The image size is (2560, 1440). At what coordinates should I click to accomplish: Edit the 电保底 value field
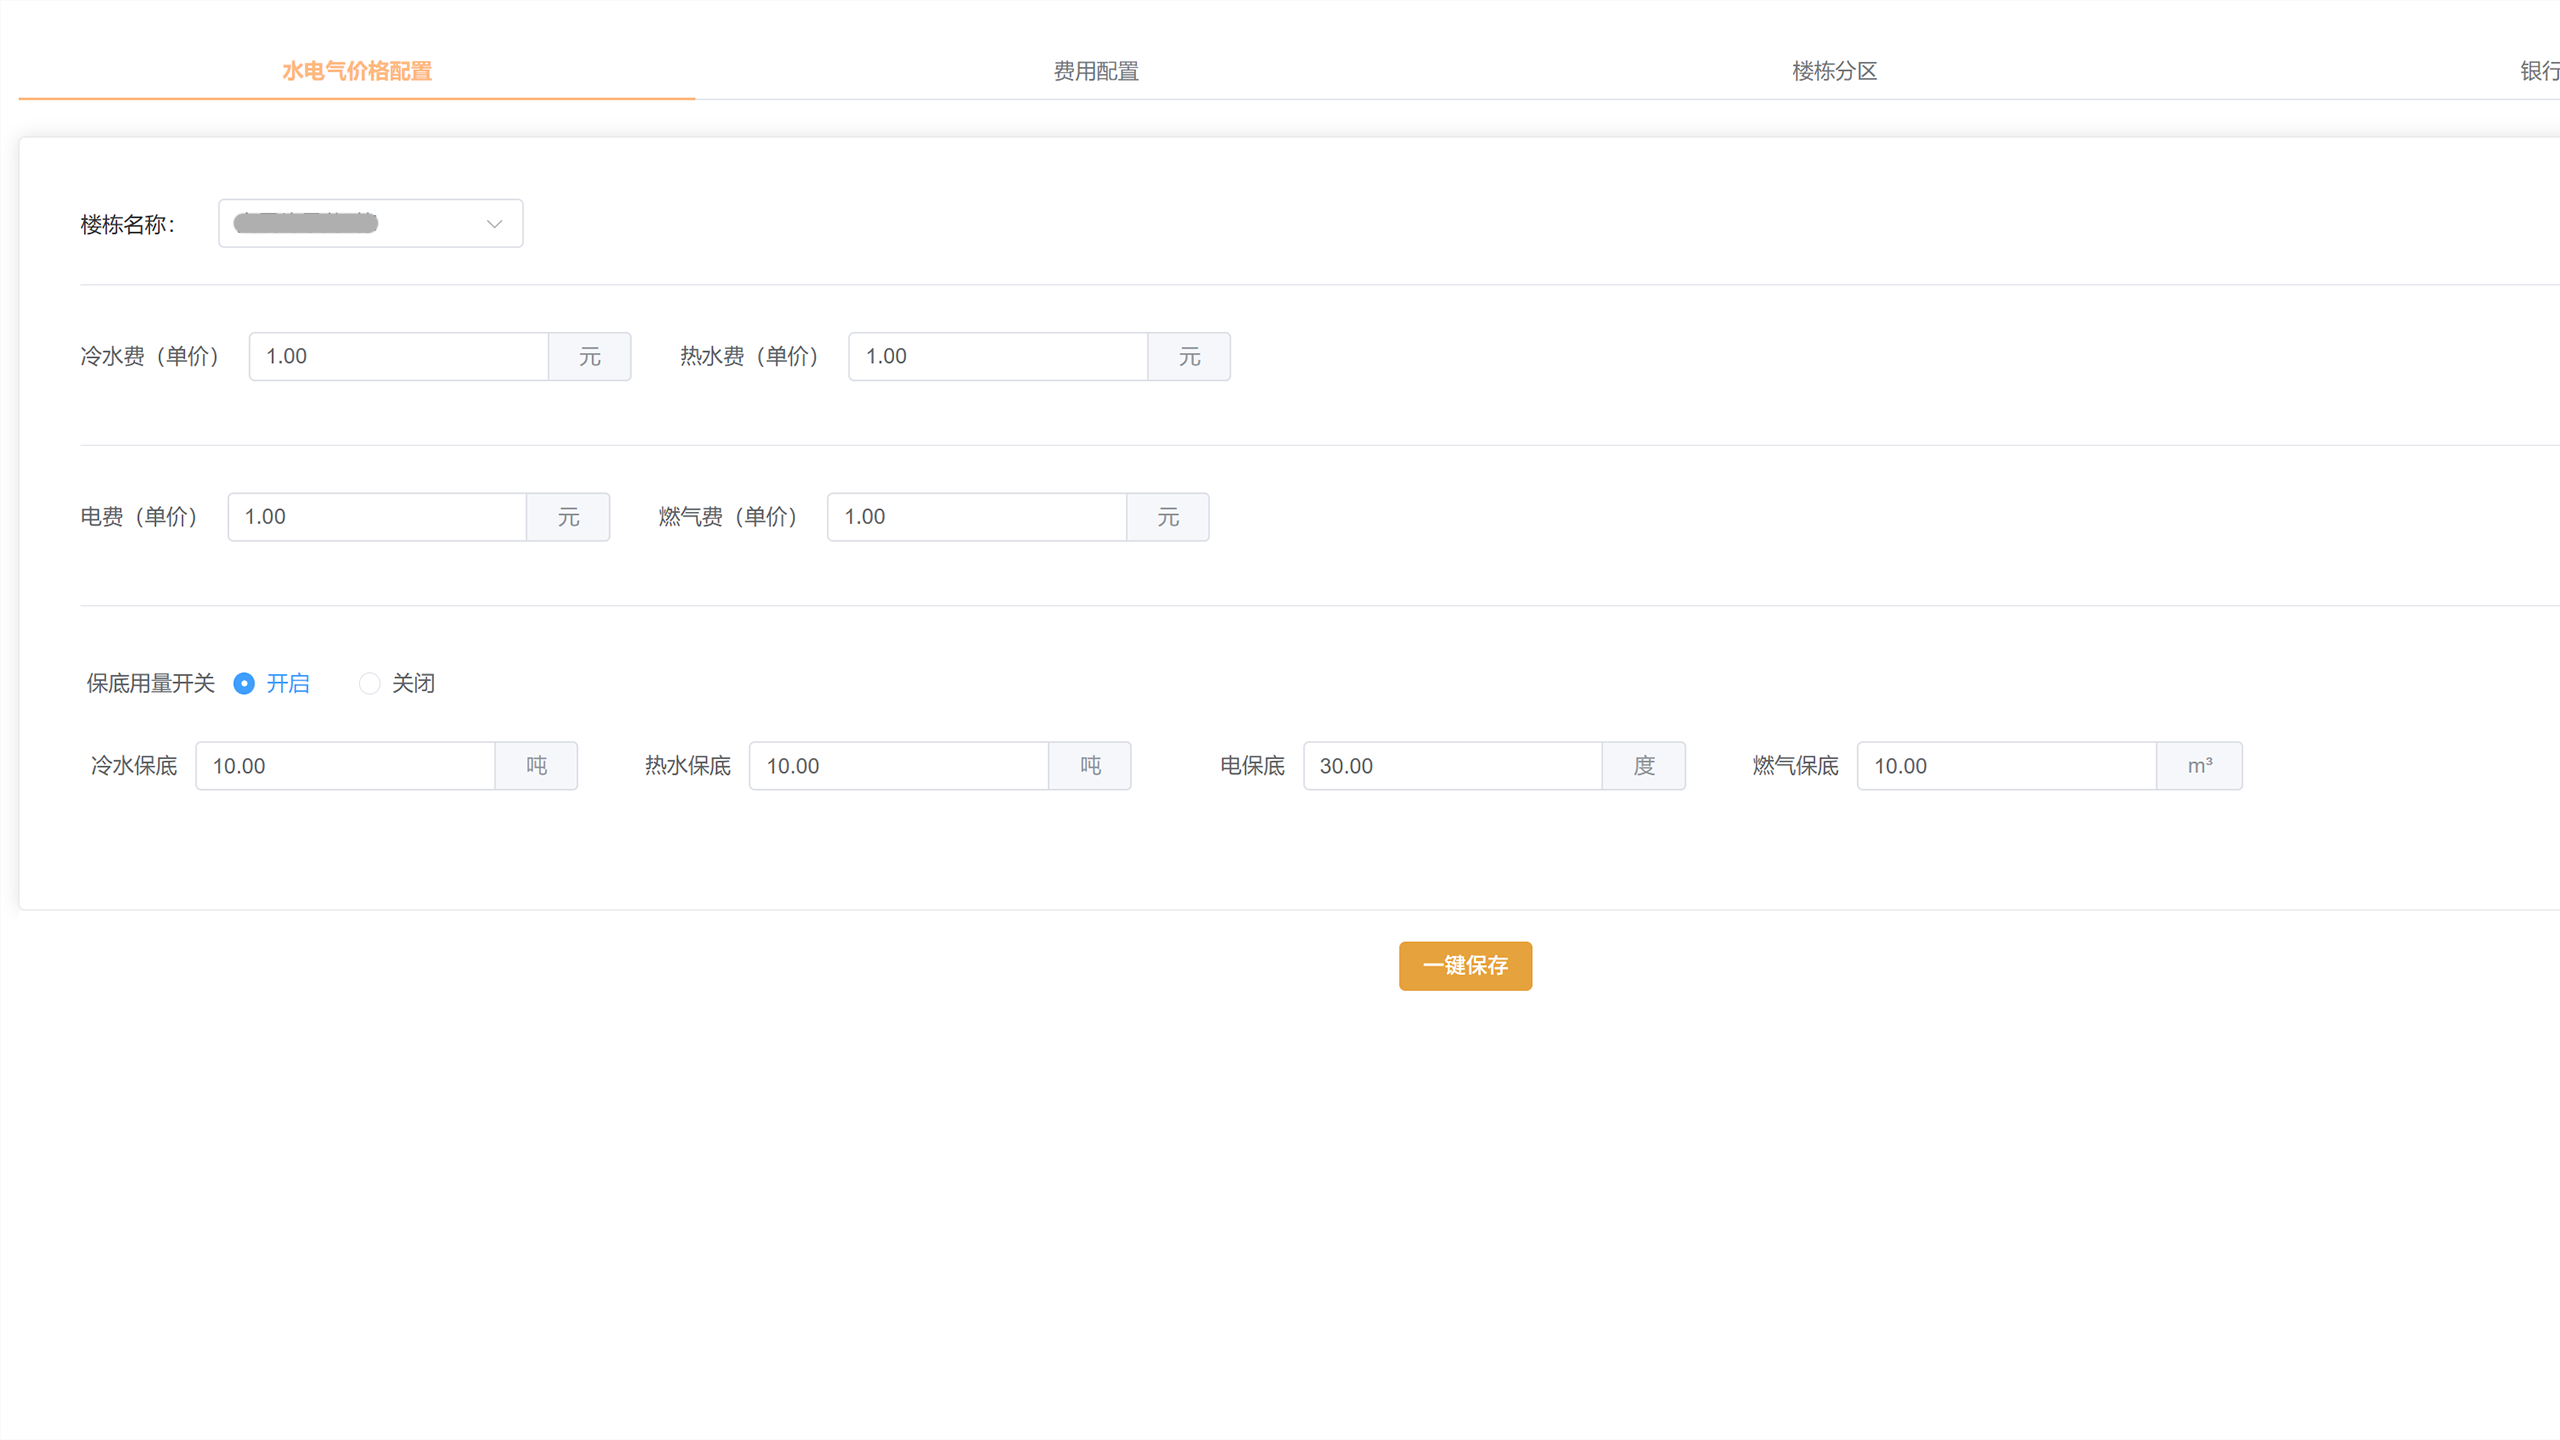[1452, 766]
